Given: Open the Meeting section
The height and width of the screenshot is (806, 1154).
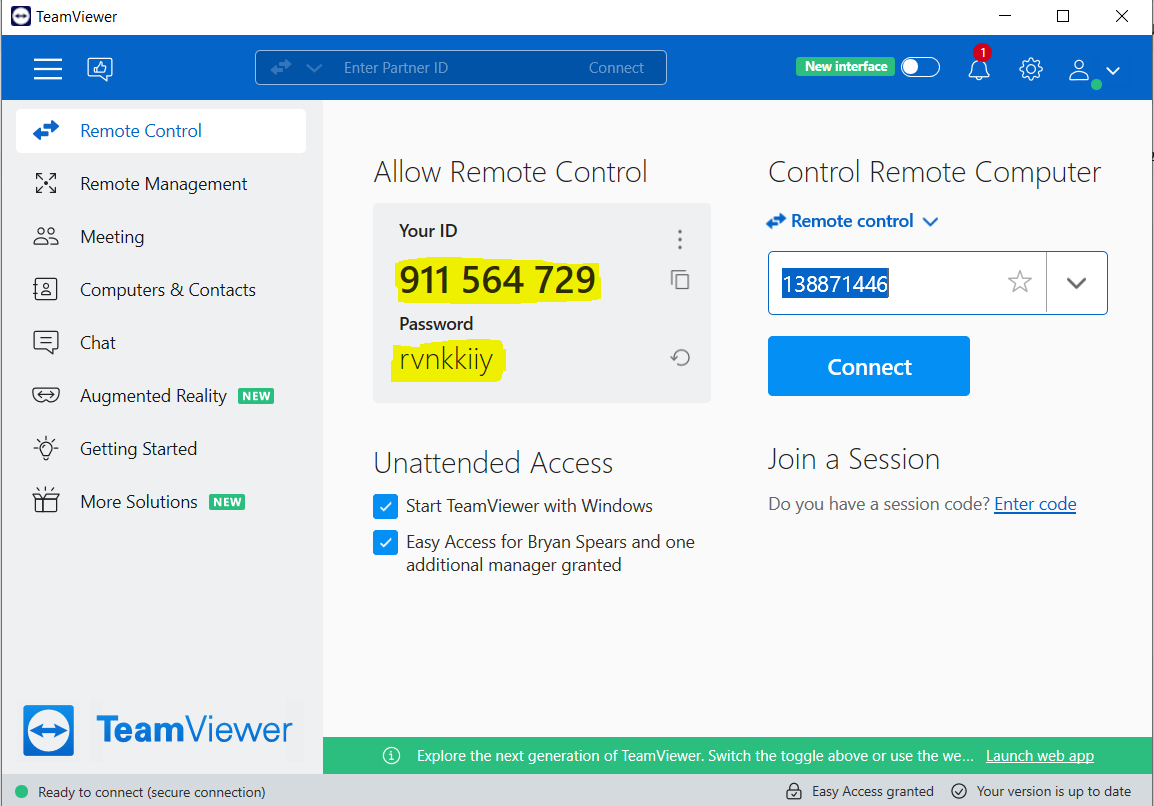Looking at the screenshot, I should tap(160, 237).
